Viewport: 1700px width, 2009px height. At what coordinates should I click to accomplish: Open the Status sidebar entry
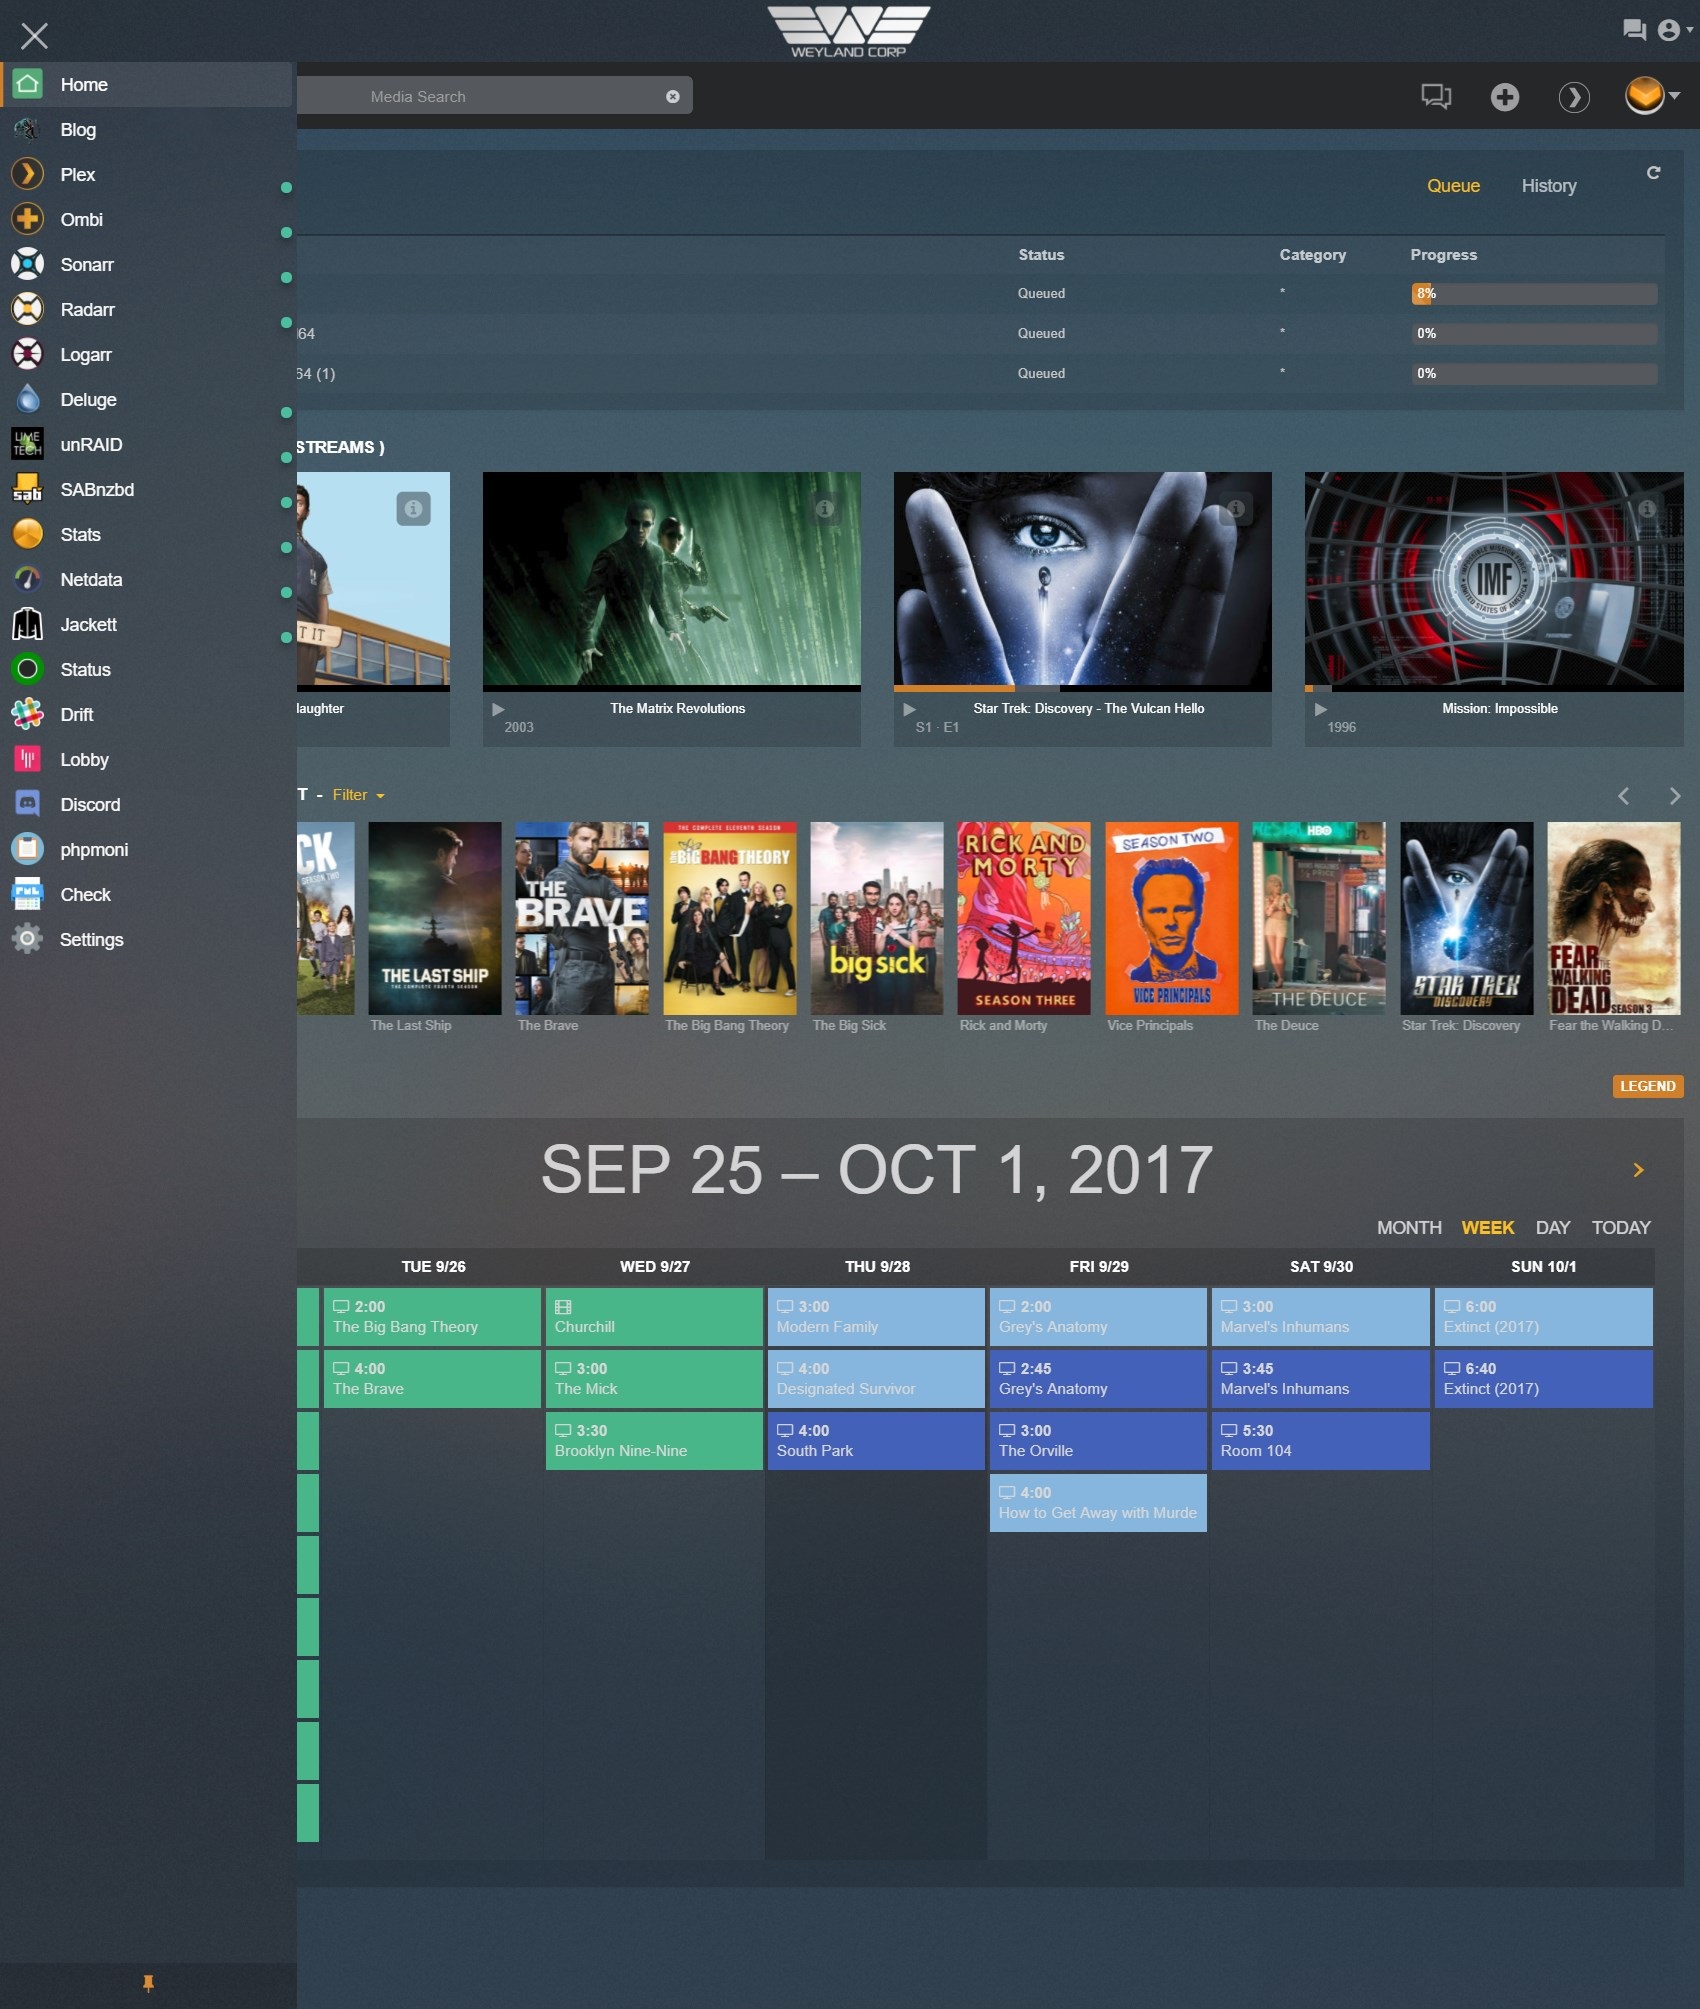coord(146,670)
